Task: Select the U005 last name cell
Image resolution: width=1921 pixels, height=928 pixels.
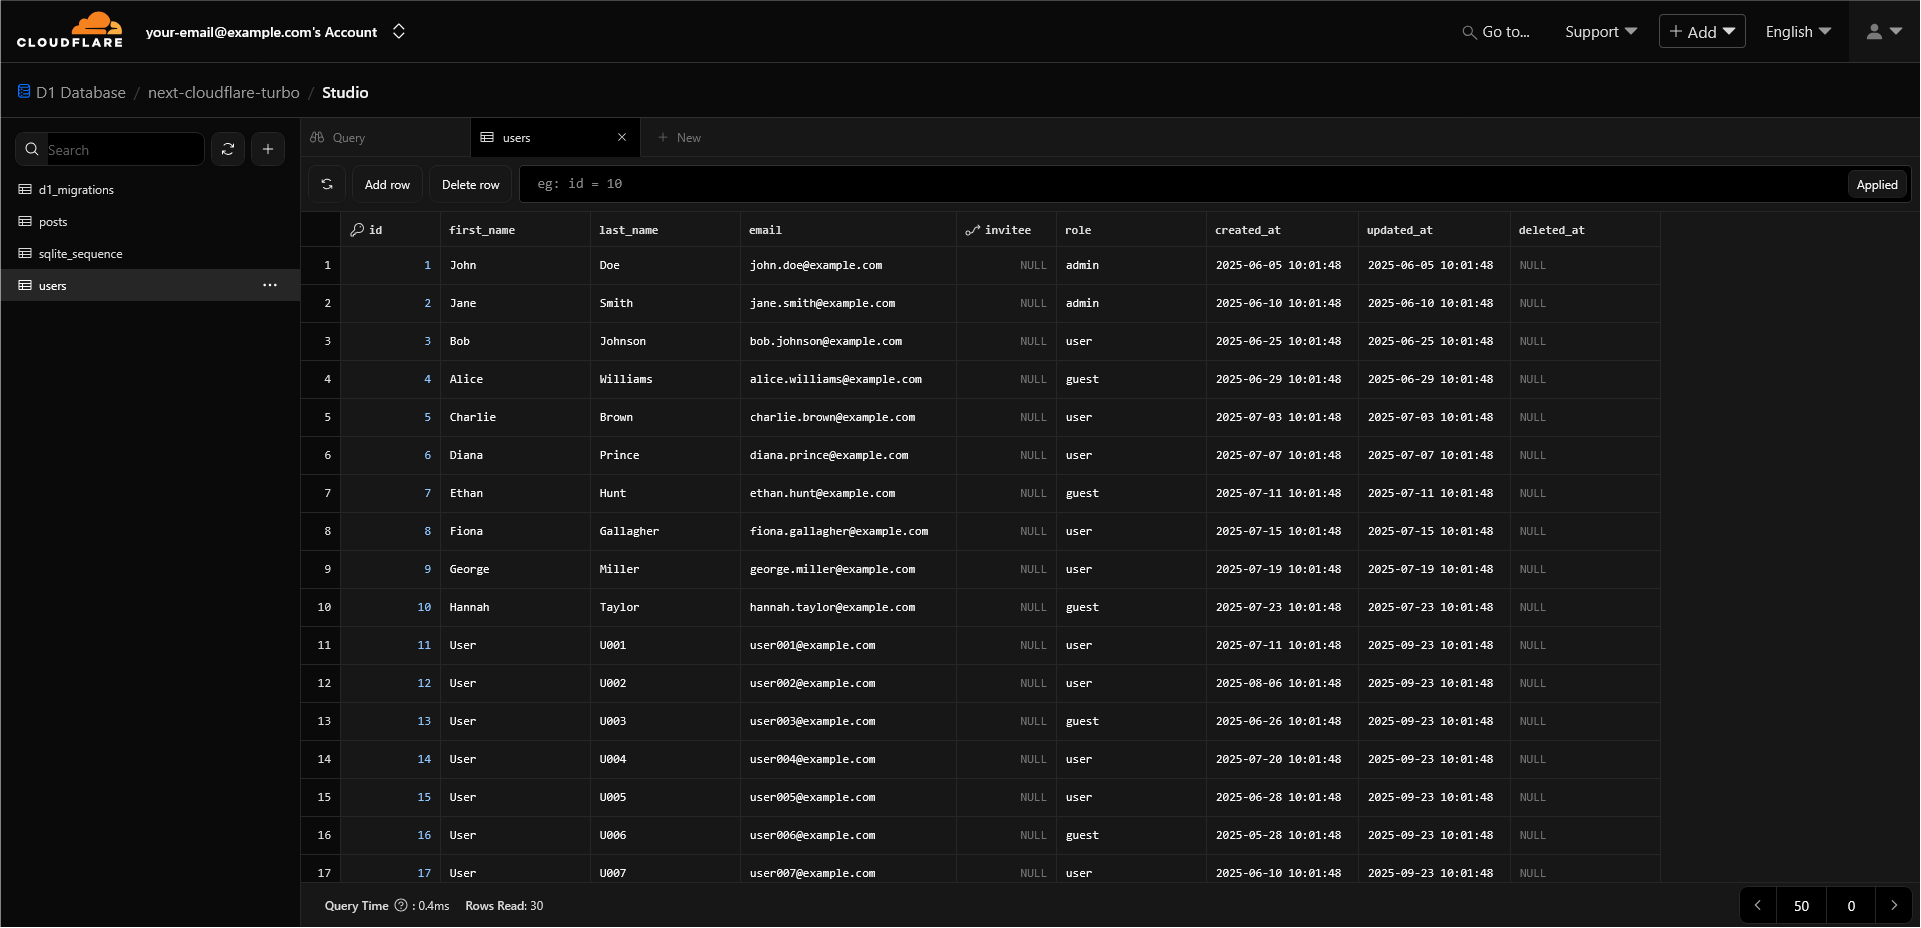Action: 665,798
